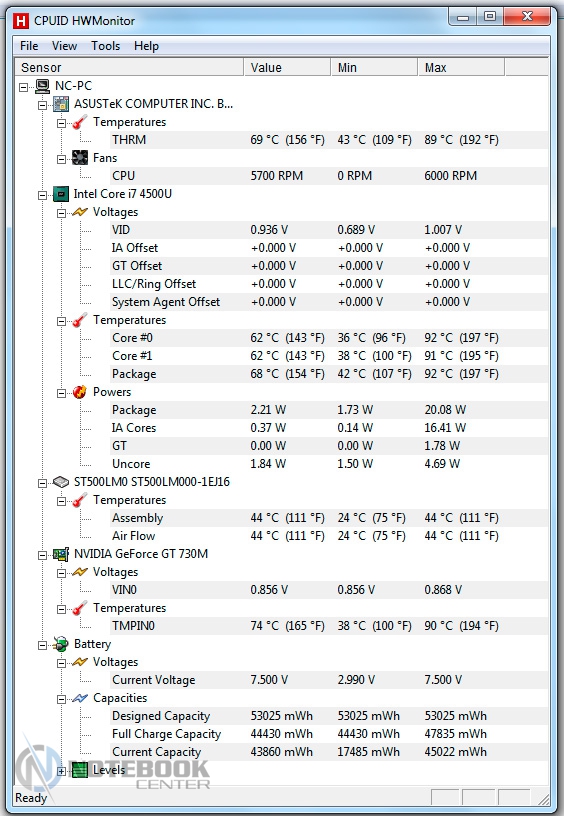The width and height of the screenshot is (564, 816).
Task: Click the 5700 RPM fan value
Action: tap(277, 176)
